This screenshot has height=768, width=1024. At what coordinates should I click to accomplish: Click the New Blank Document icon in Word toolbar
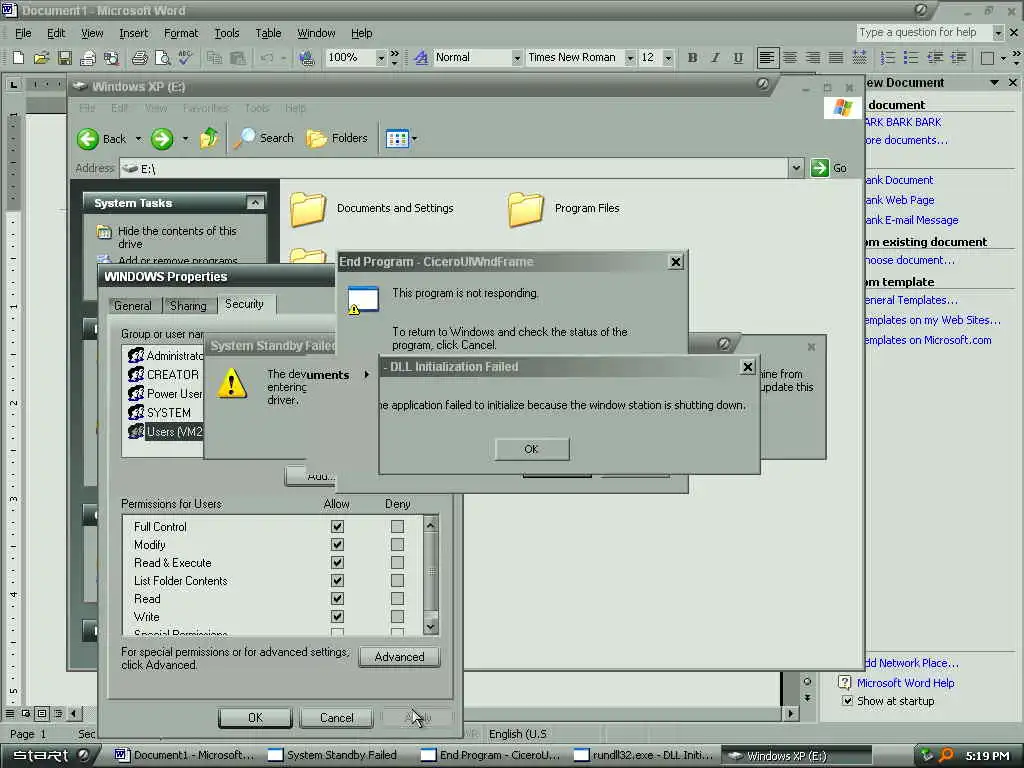(x=18, y=58)
